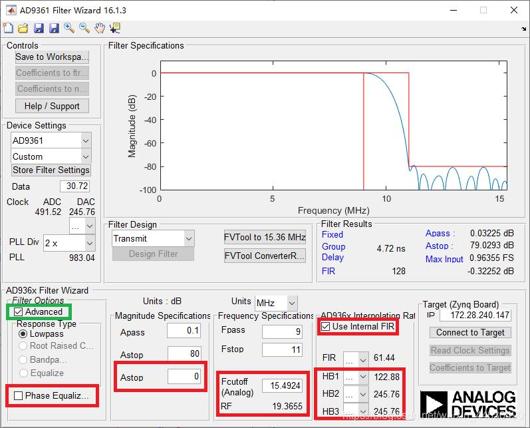The height and width of the screenshot is (428, 530).
Task: Click the Coefficients to n... button
Action: 52,89
